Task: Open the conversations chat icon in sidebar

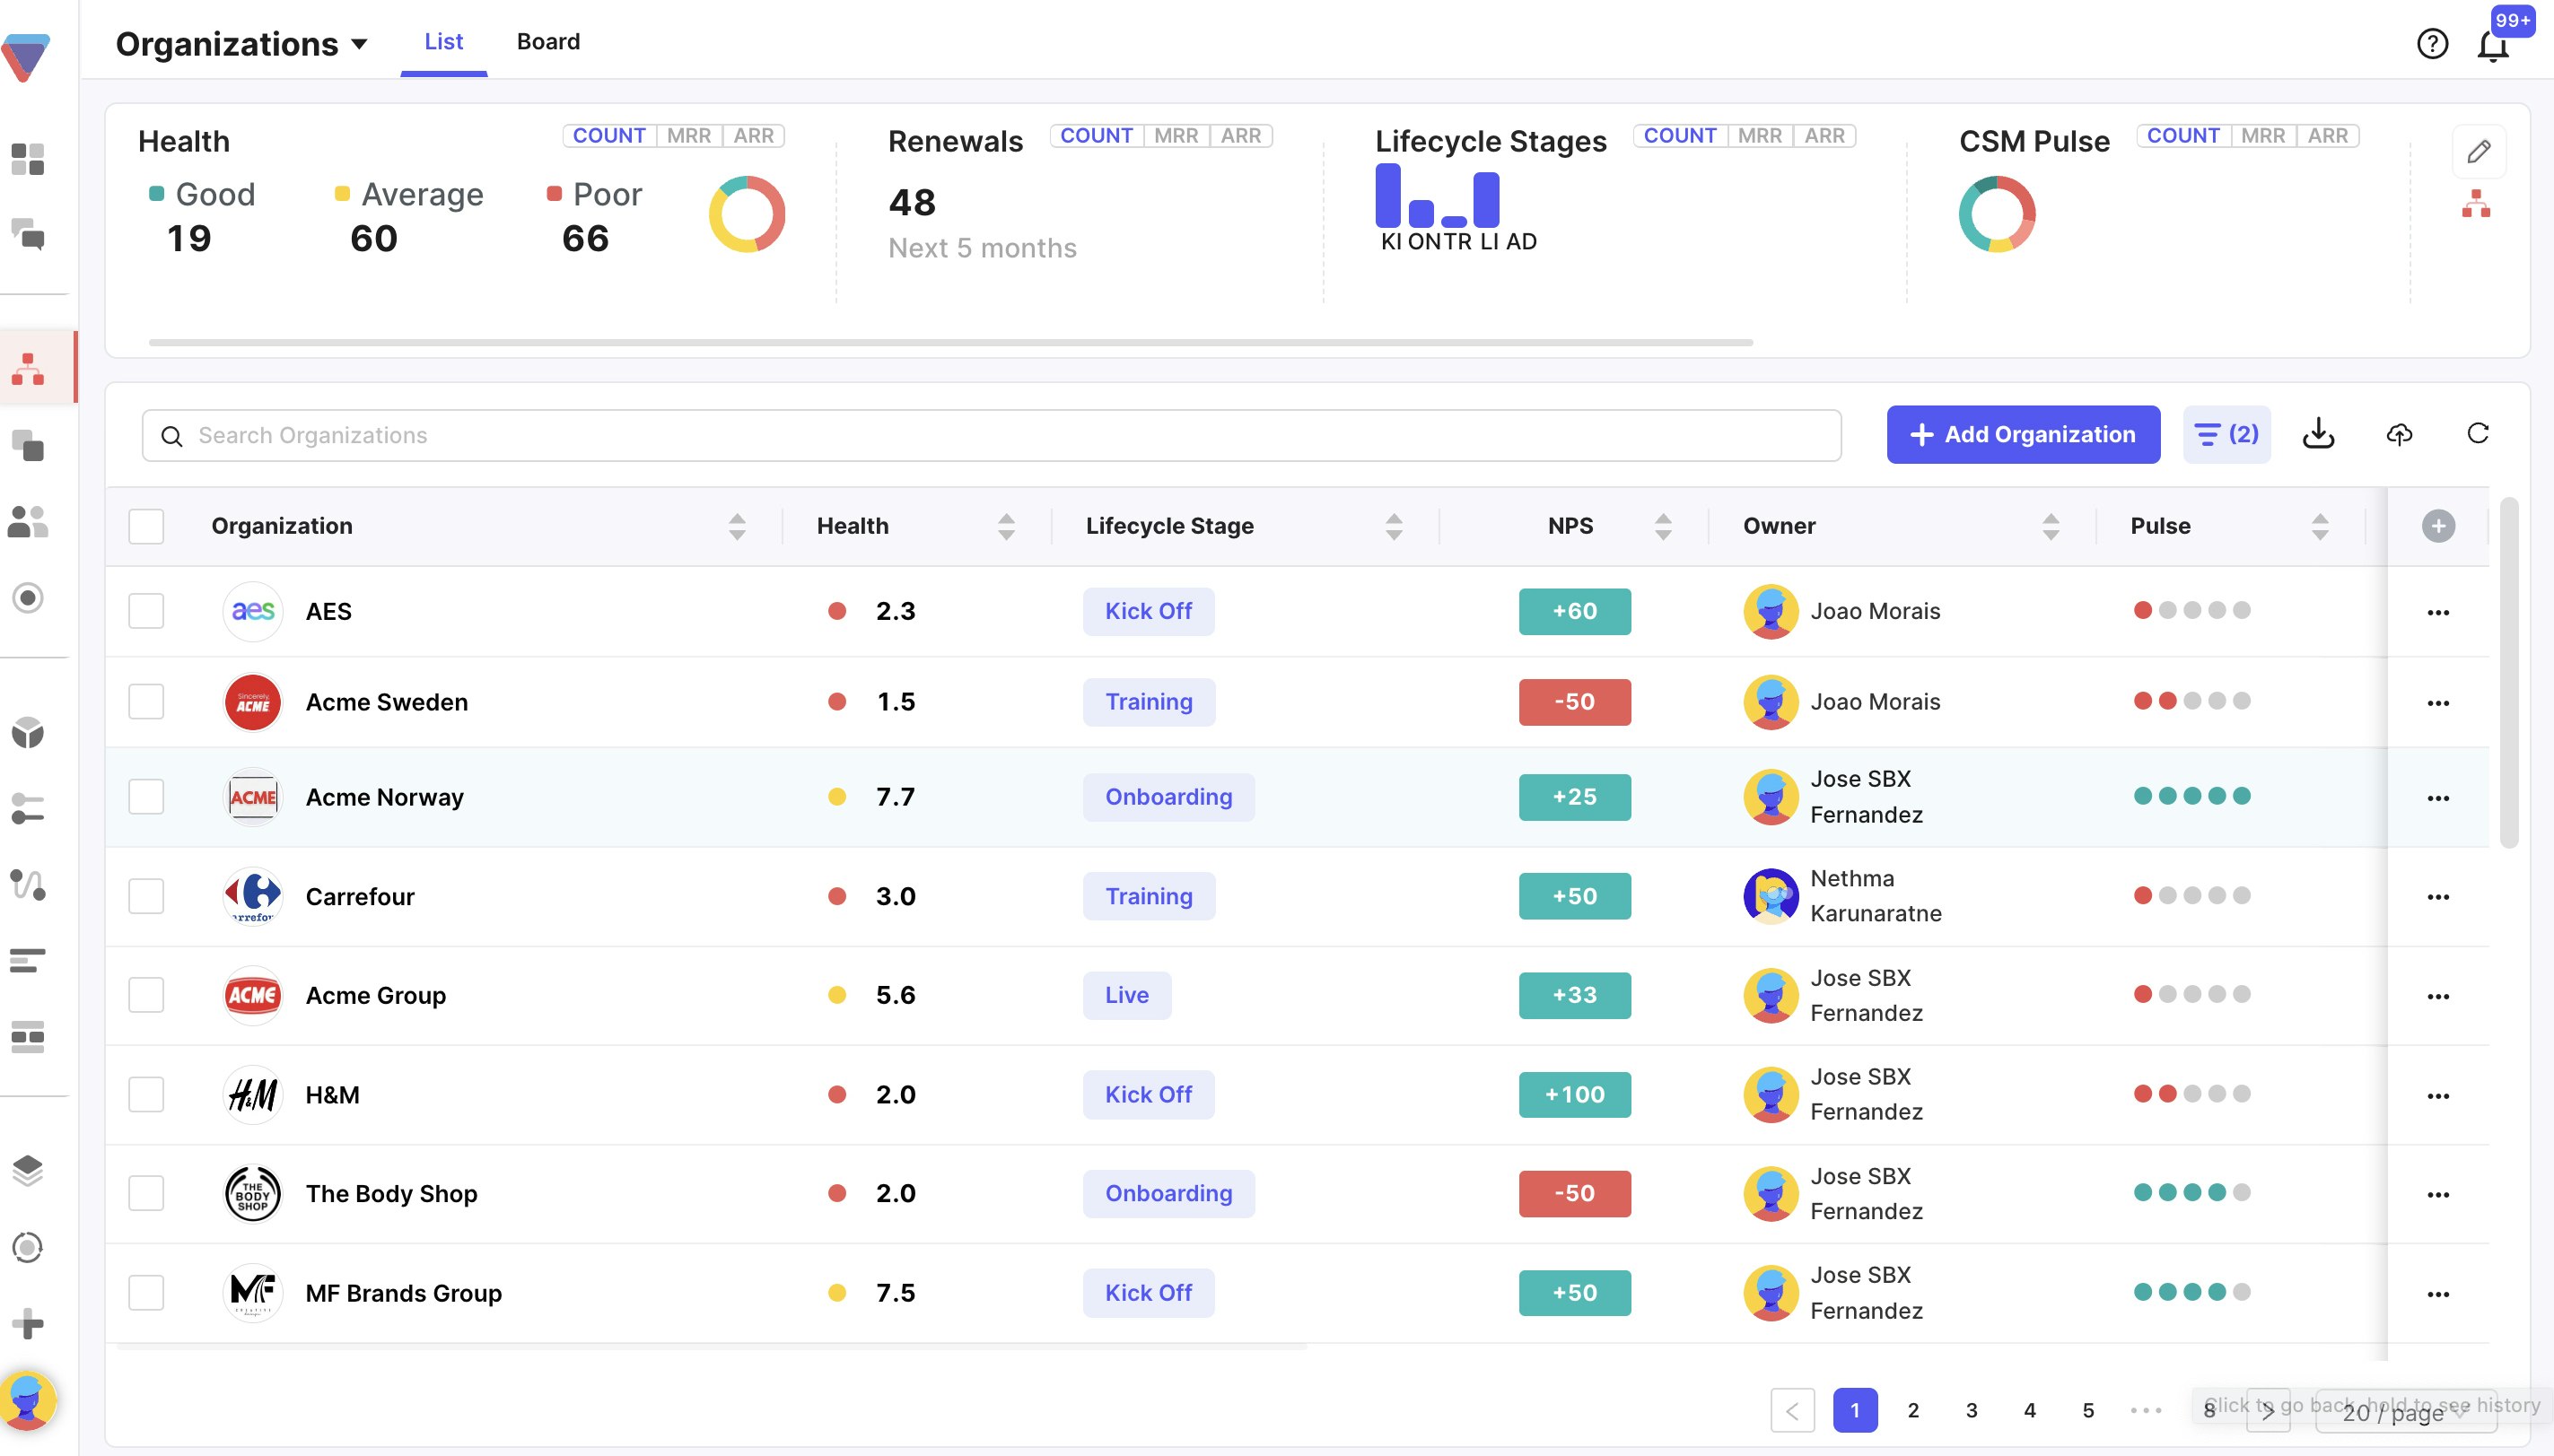Action: coord(28,235)
